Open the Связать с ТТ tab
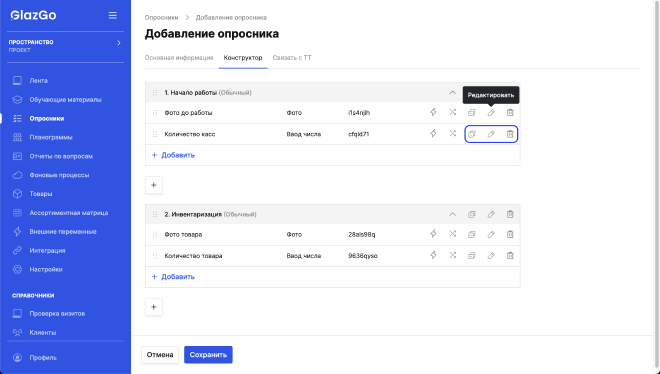This screenshot has height=374, width=660. click(292, 58)
